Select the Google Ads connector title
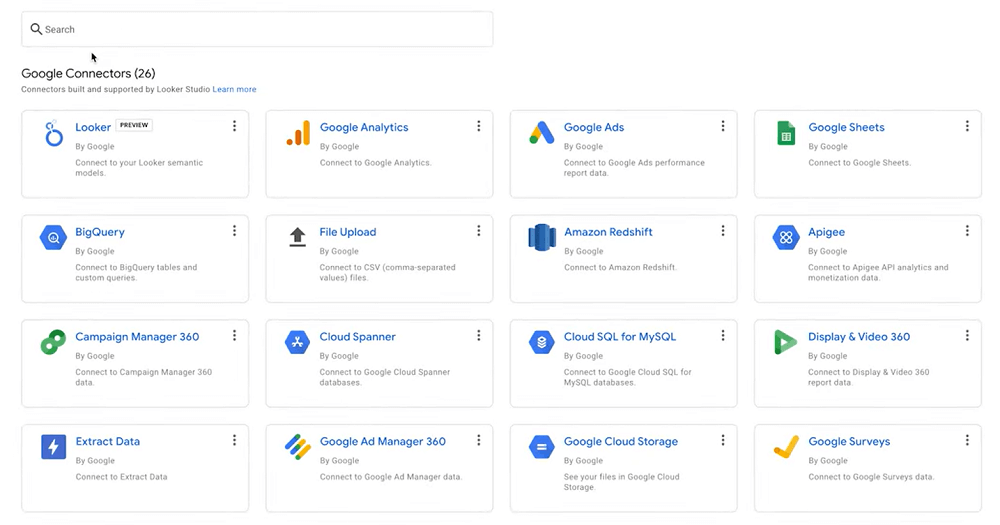This screenshot has width=1000, height=525. [x=594, y=127]
